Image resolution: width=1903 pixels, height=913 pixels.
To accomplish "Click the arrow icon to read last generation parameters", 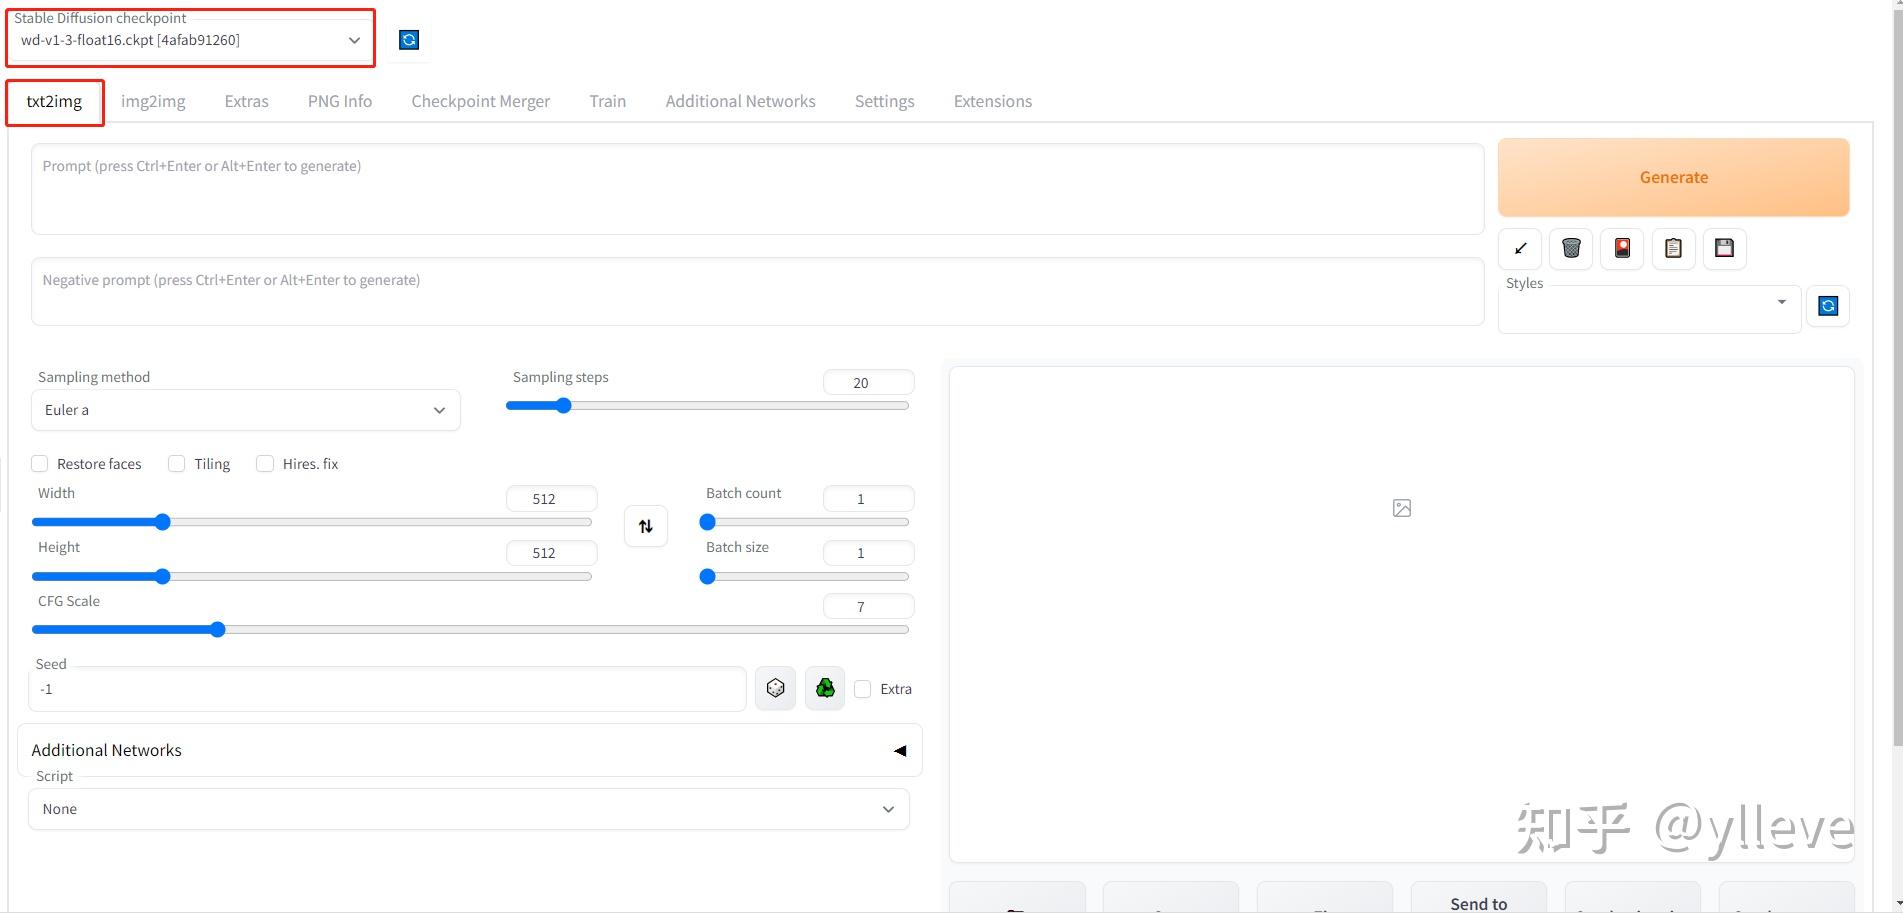I will coord(1521,248).
